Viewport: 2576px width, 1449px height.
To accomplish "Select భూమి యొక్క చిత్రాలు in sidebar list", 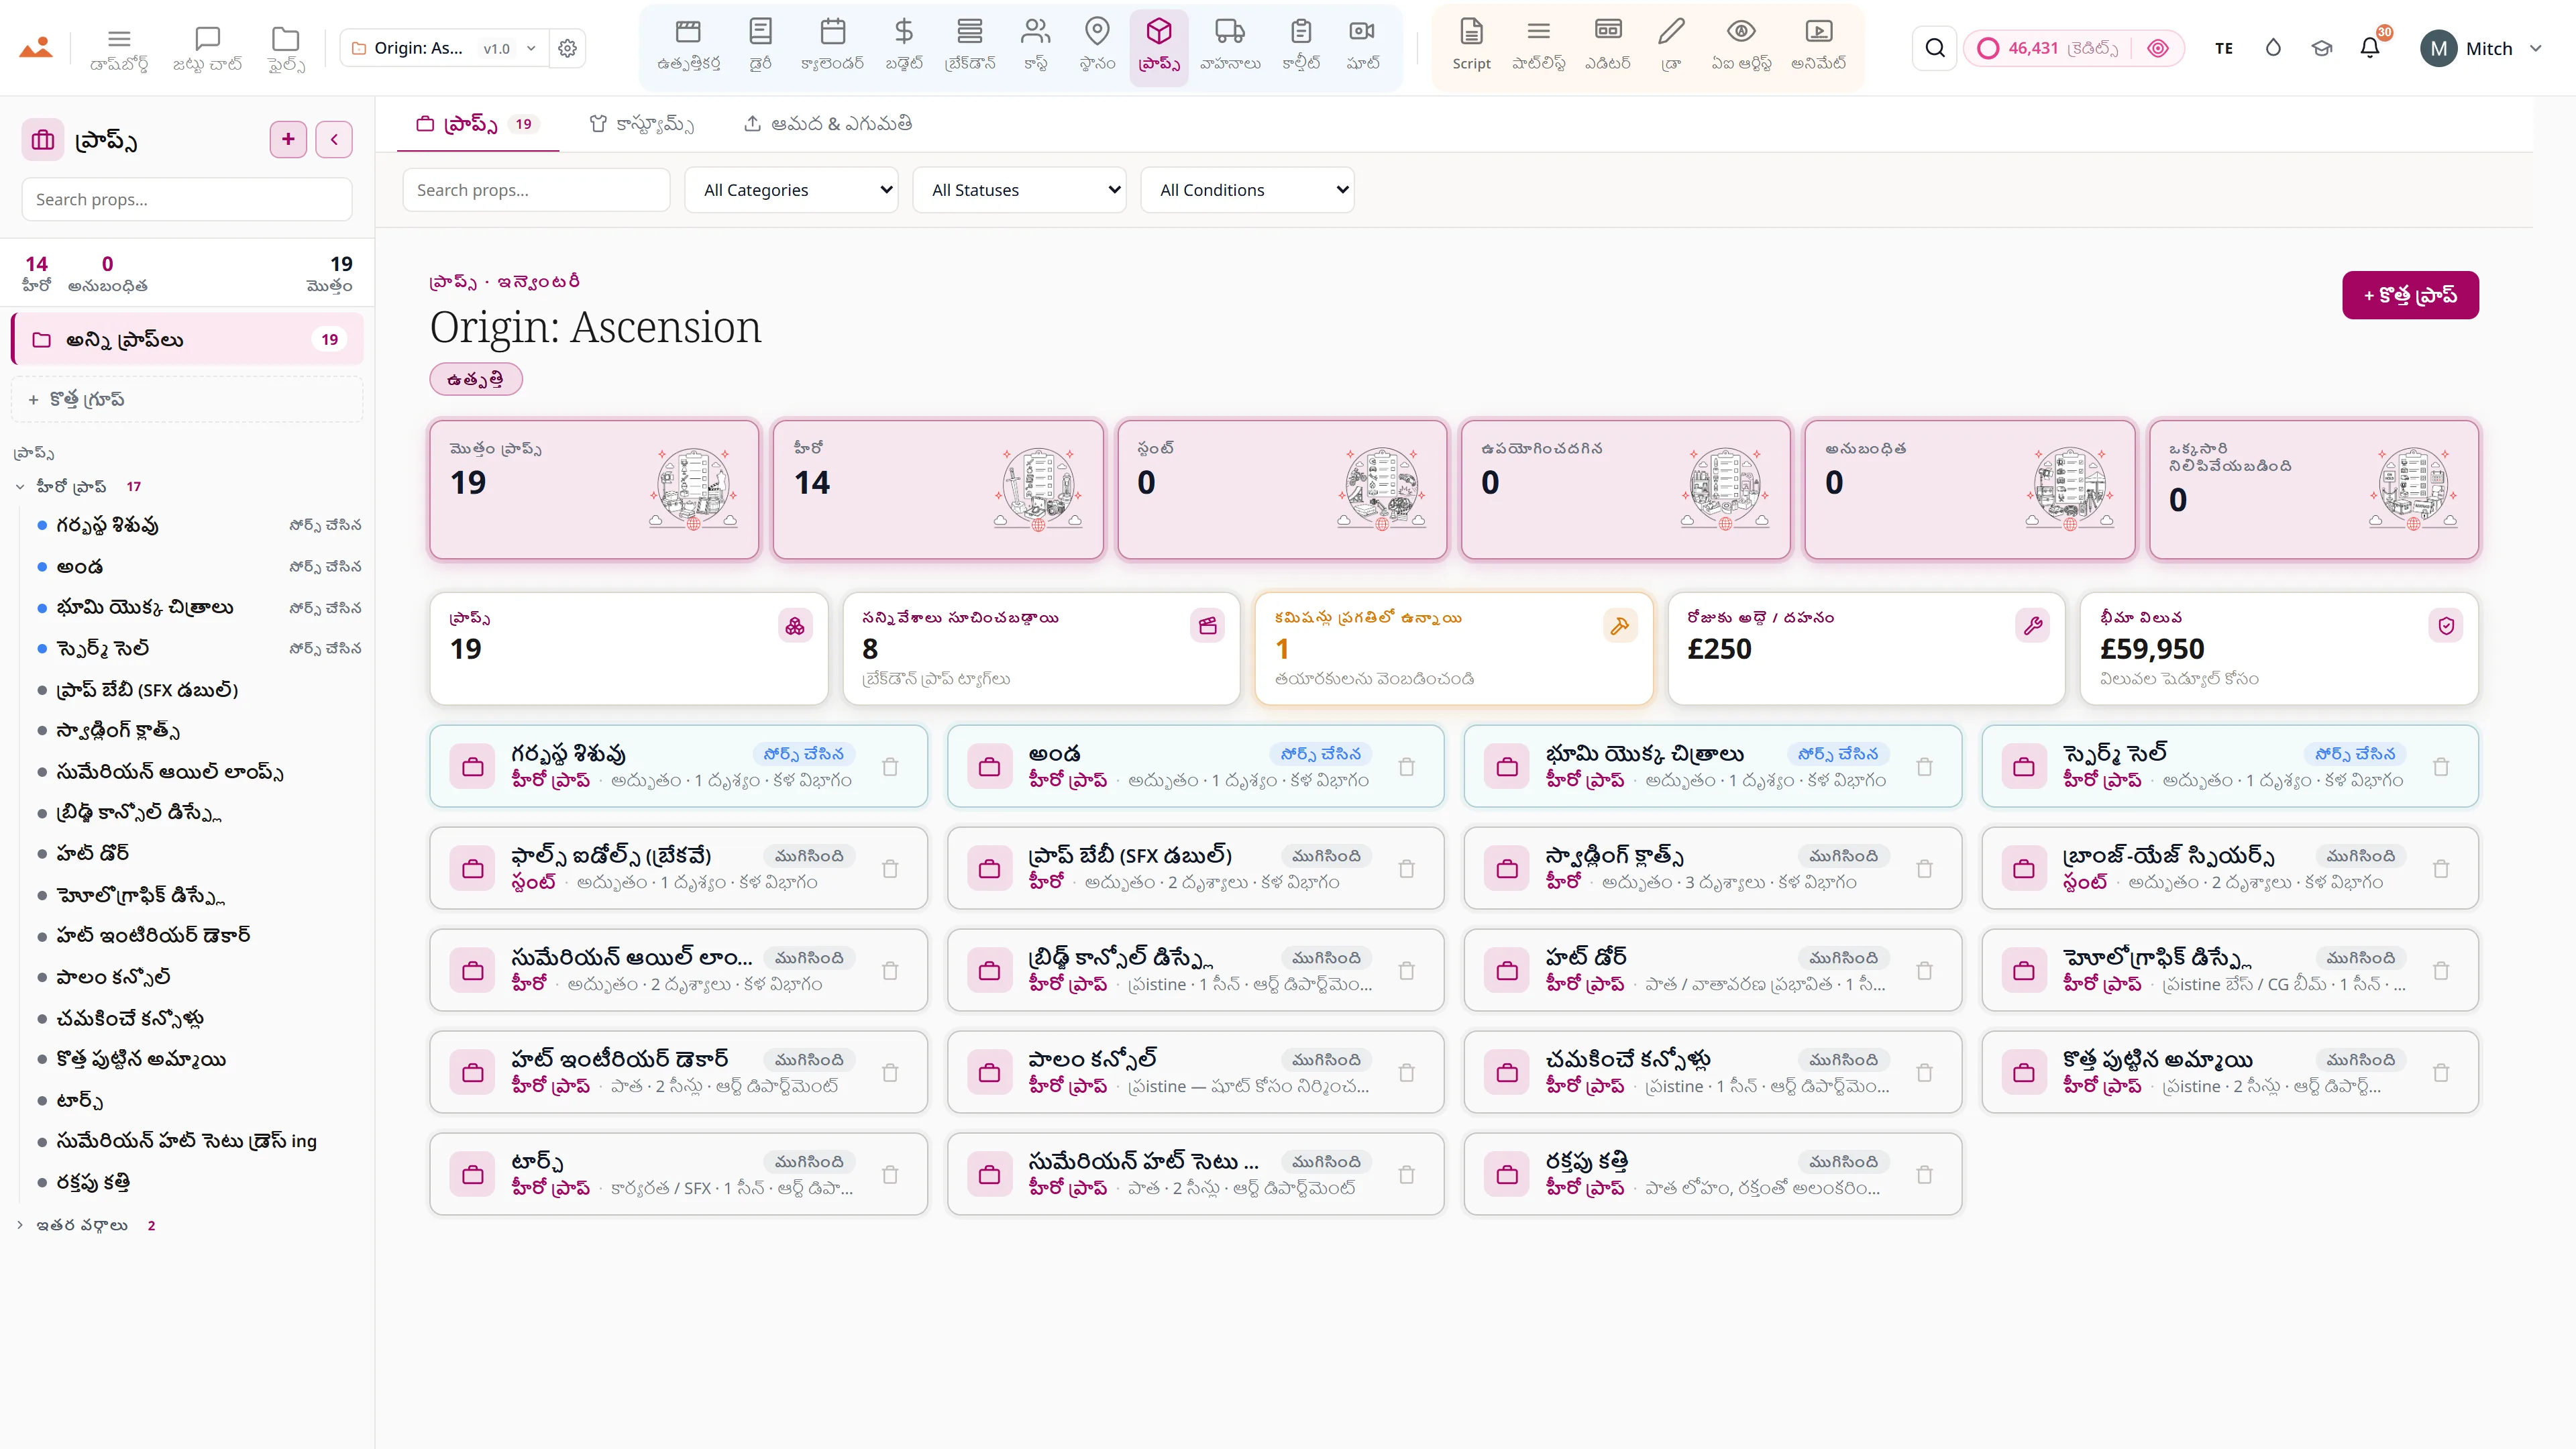I will (x=145, y=608).
